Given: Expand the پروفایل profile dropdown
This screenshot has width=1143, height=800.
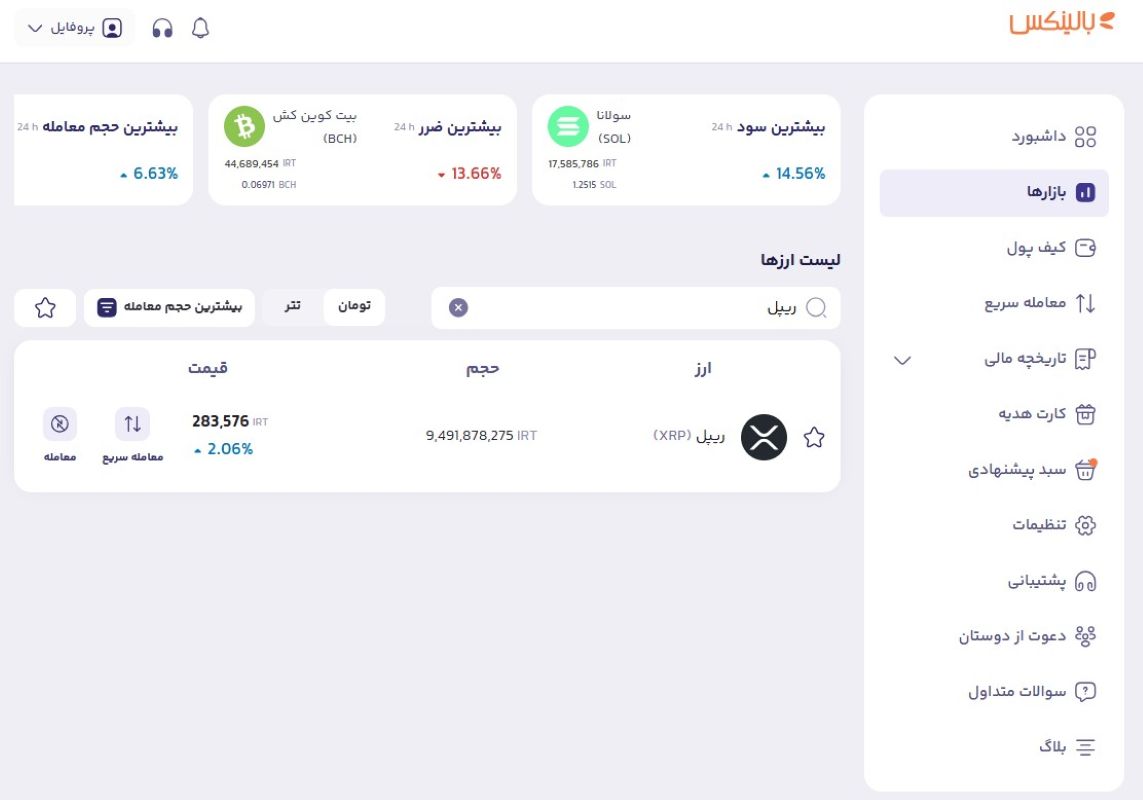Looking at the screenshot, I should (74, 28).
